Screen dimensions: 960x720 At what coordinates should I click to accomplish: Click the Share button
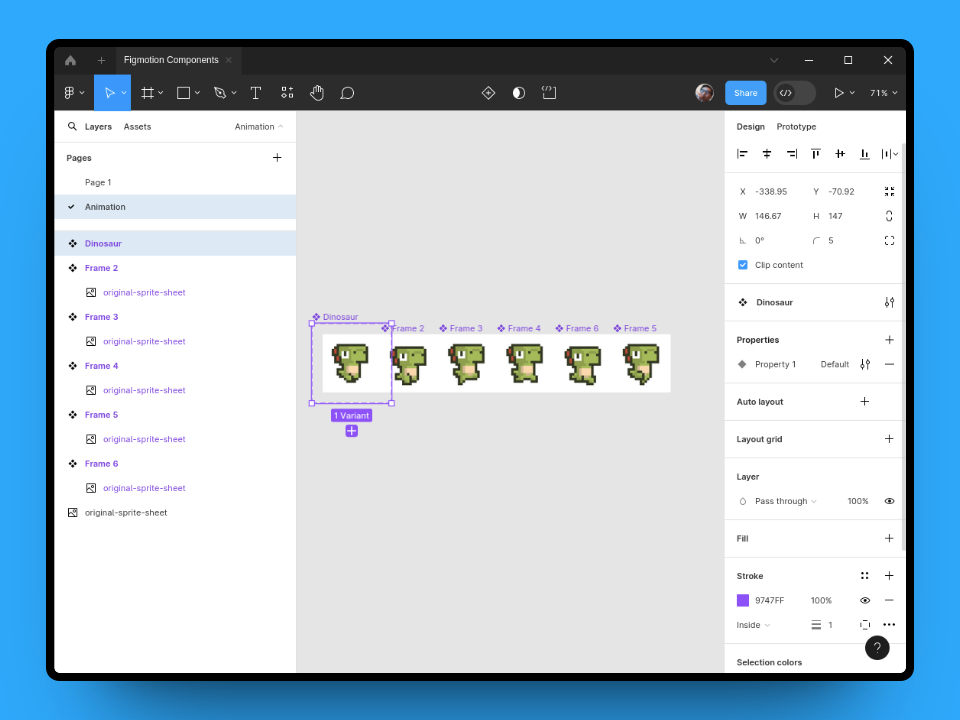[745, 92]
